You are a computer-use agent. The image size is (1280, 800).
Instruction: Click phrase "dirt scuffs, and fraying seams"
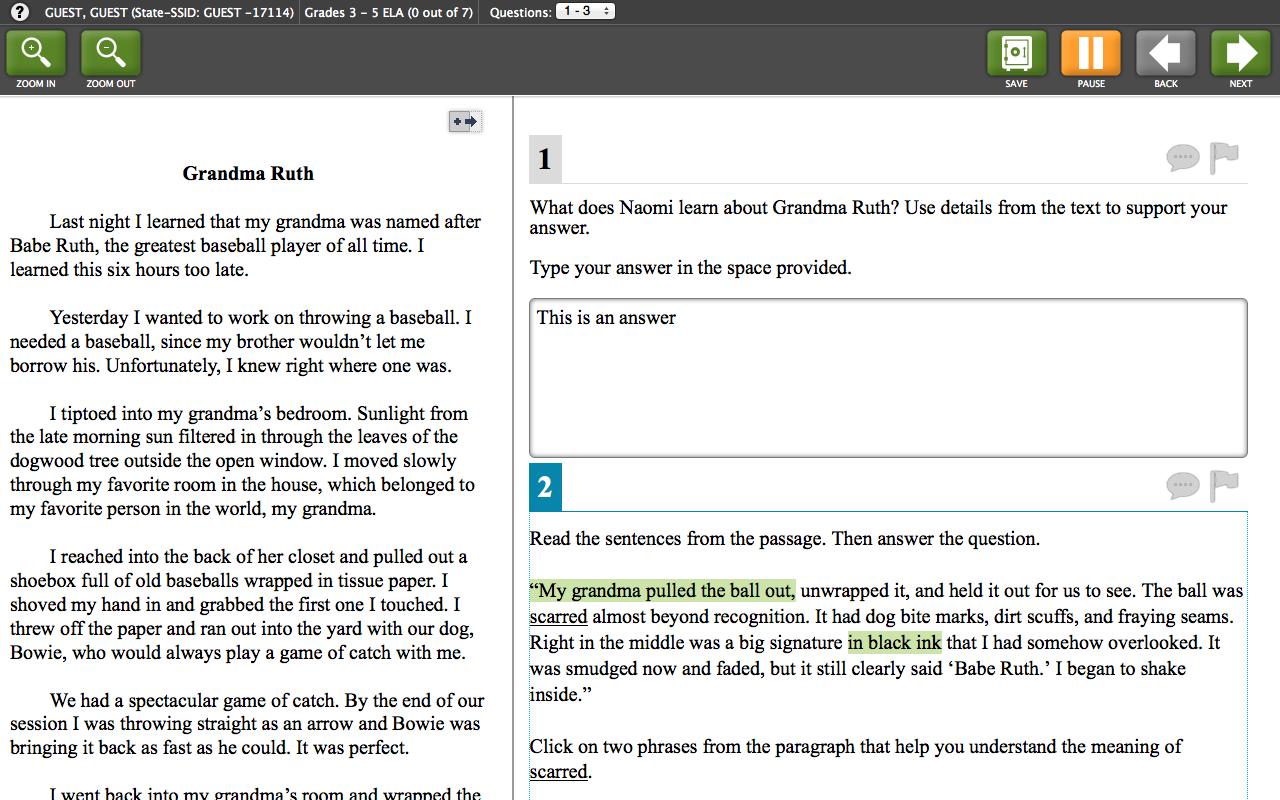tap(1113, 616)
